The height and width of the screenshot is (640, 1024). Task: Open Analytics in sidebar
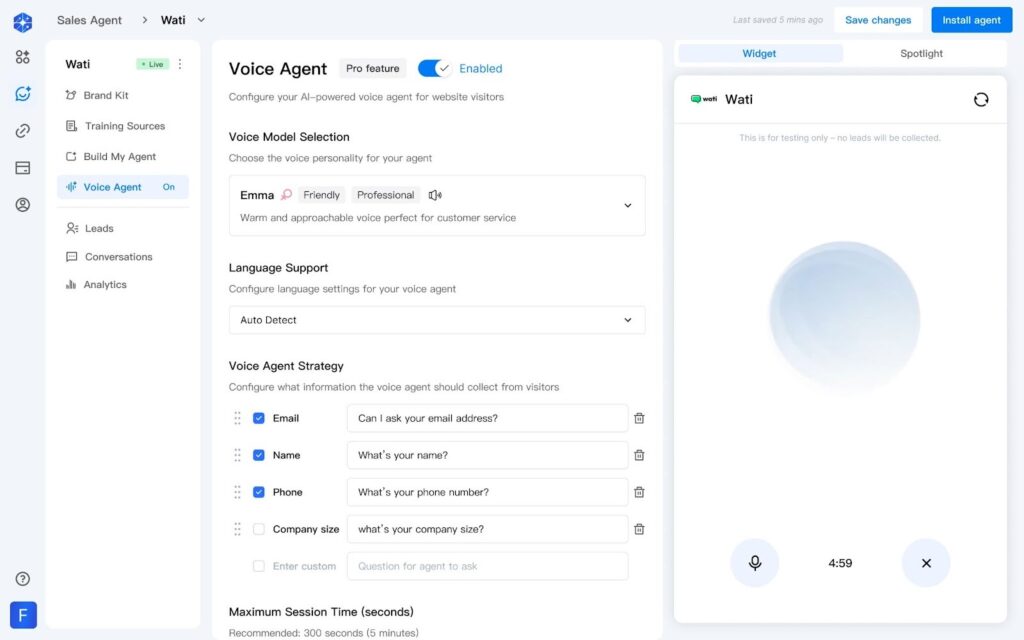(x=123, y=285)
